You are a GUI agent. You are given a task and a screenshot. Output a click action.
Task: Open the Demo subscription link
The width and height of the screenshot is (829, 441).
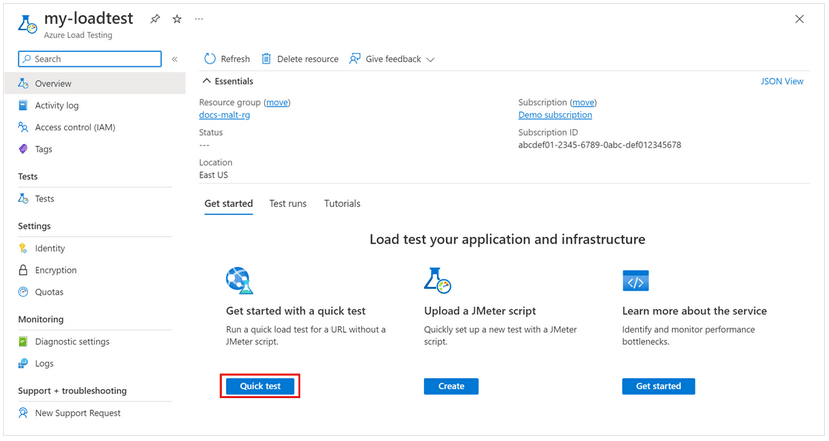[555, 115]
